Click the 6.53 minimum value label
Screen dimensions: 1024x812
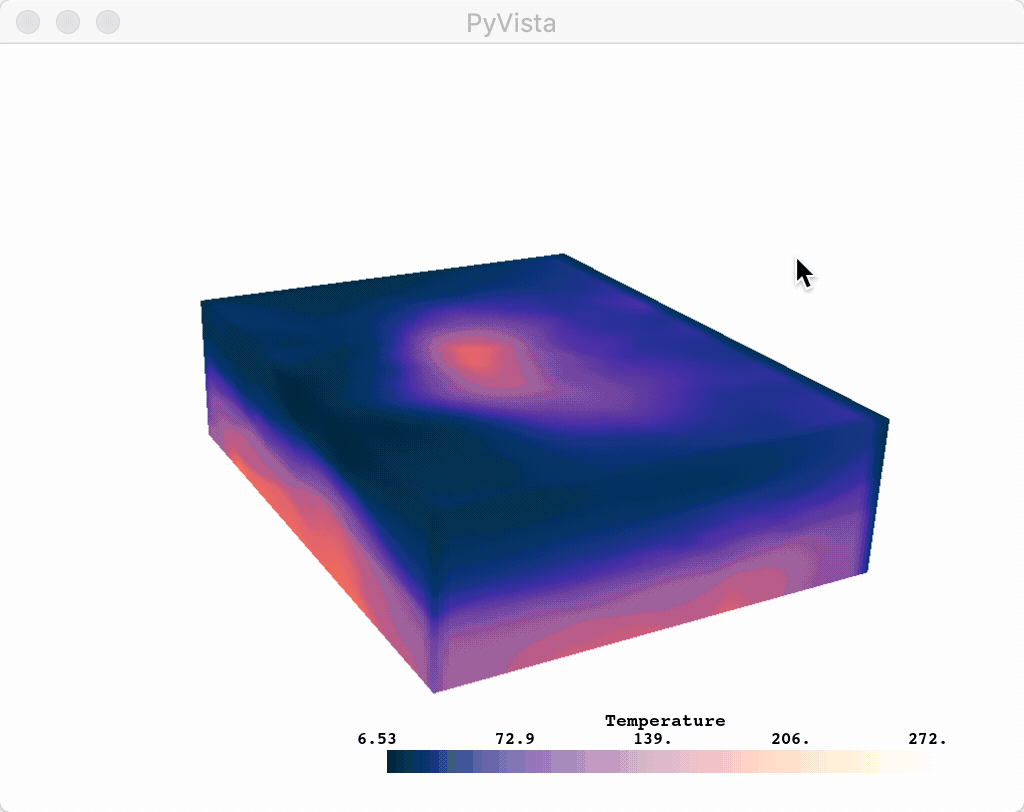pos(375,738)
